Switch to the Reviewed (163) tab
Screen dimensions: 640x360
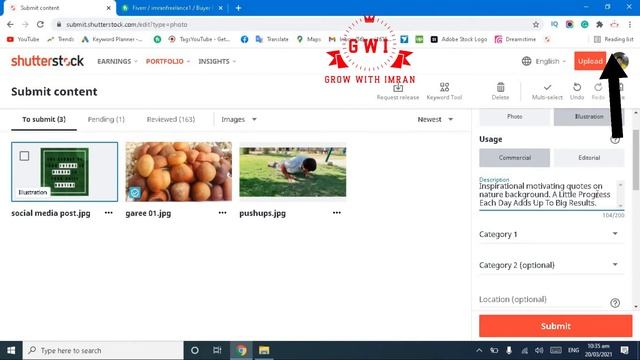[x=171, y=120]
